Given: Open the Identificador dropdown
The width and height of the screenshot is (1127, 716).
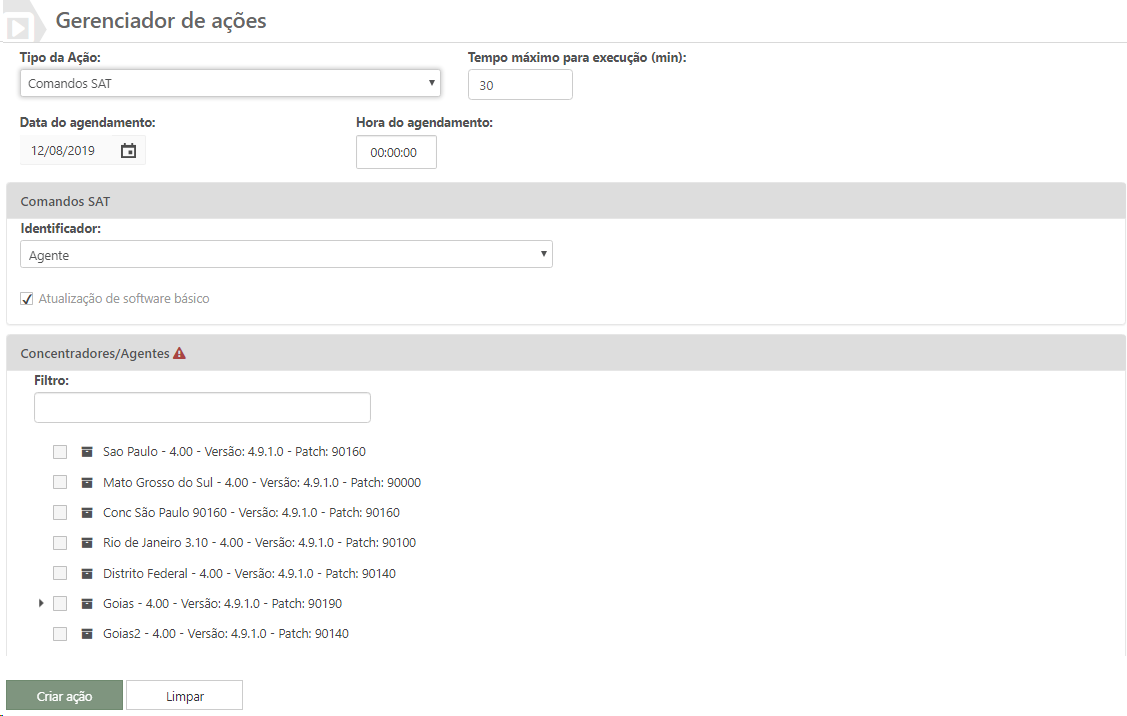Looking at the screenshot, I should (x=286, y=254).
